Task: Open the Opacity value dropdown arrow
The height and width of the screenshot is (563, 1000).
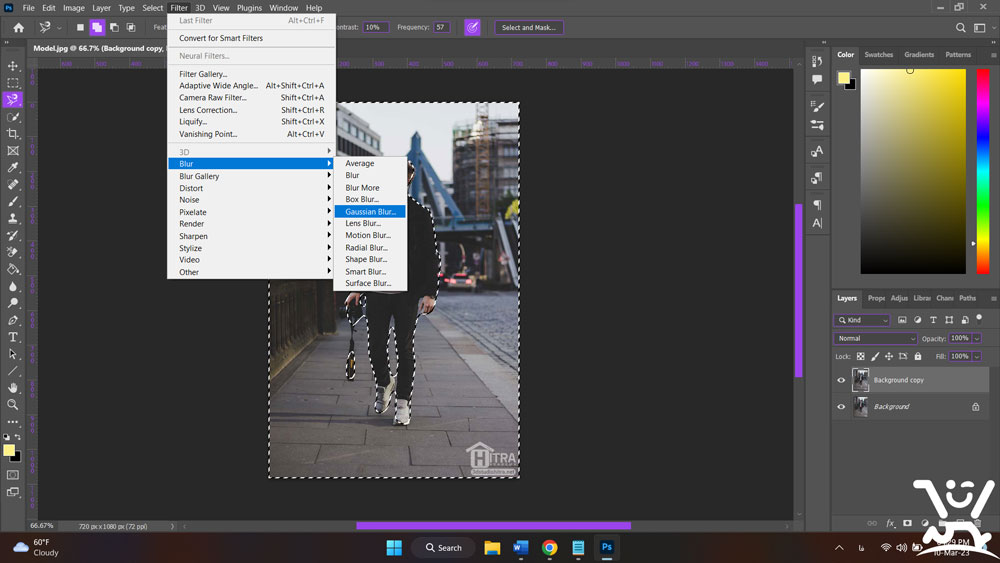Action: point(977,339)
